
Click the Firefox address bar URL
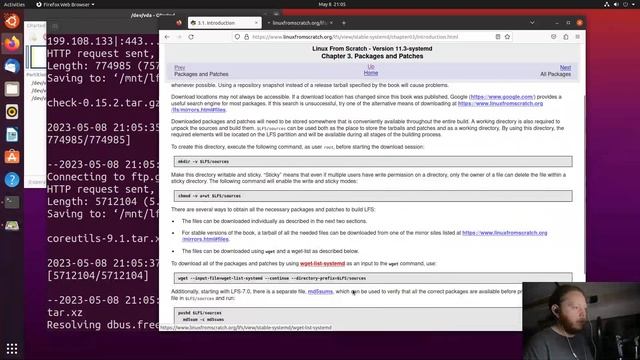[x=355, y=37]
